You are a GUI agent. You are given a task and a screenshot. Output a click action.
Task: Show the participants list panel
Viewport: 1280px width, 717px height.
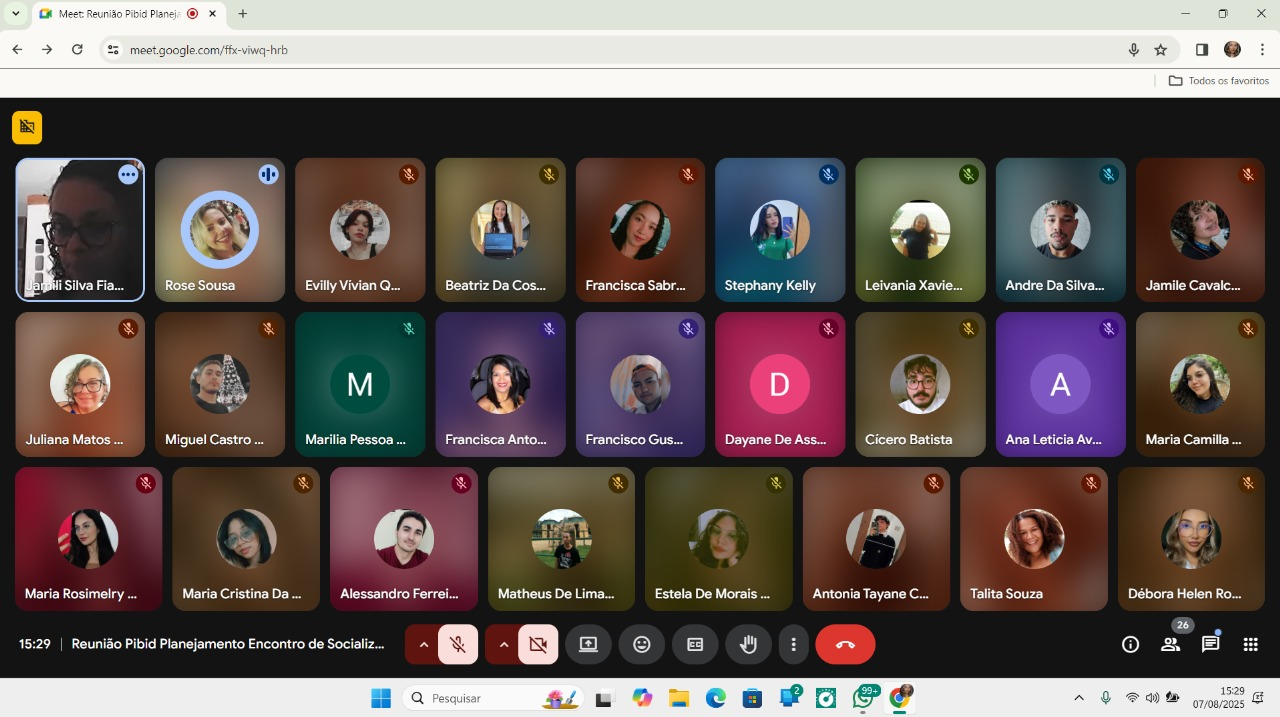point(1170,645)
